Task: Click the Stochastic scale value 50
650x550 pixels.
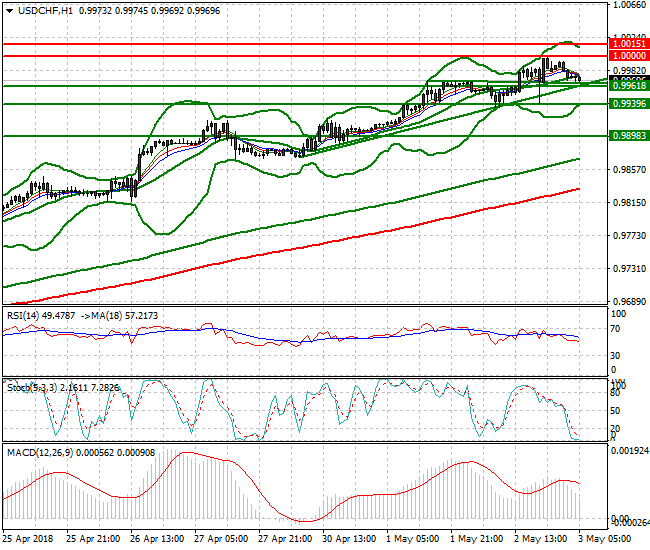Action: pos(616,410)
